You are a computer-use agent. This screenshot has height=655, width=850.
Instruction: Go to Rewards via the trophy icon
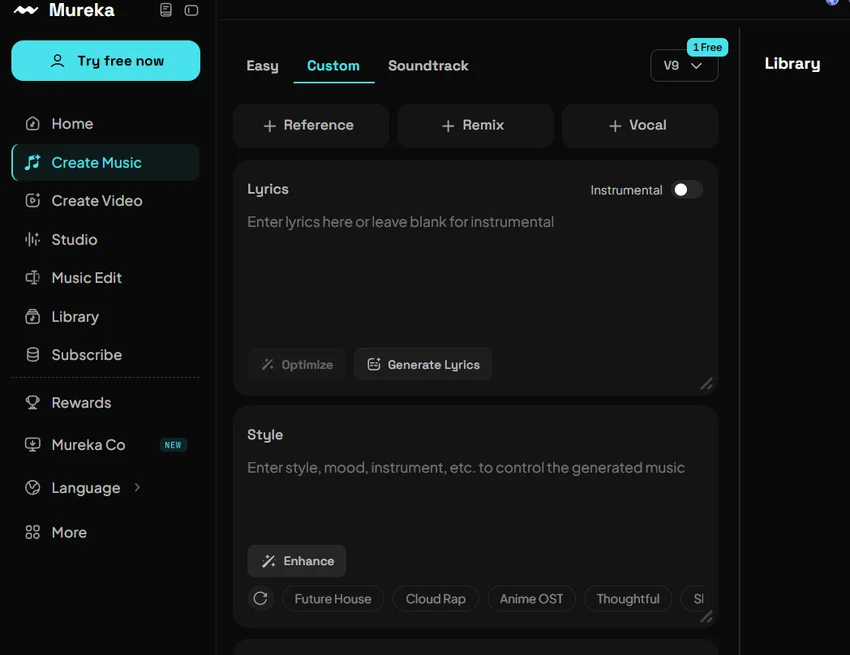click(x=33, y=402)
